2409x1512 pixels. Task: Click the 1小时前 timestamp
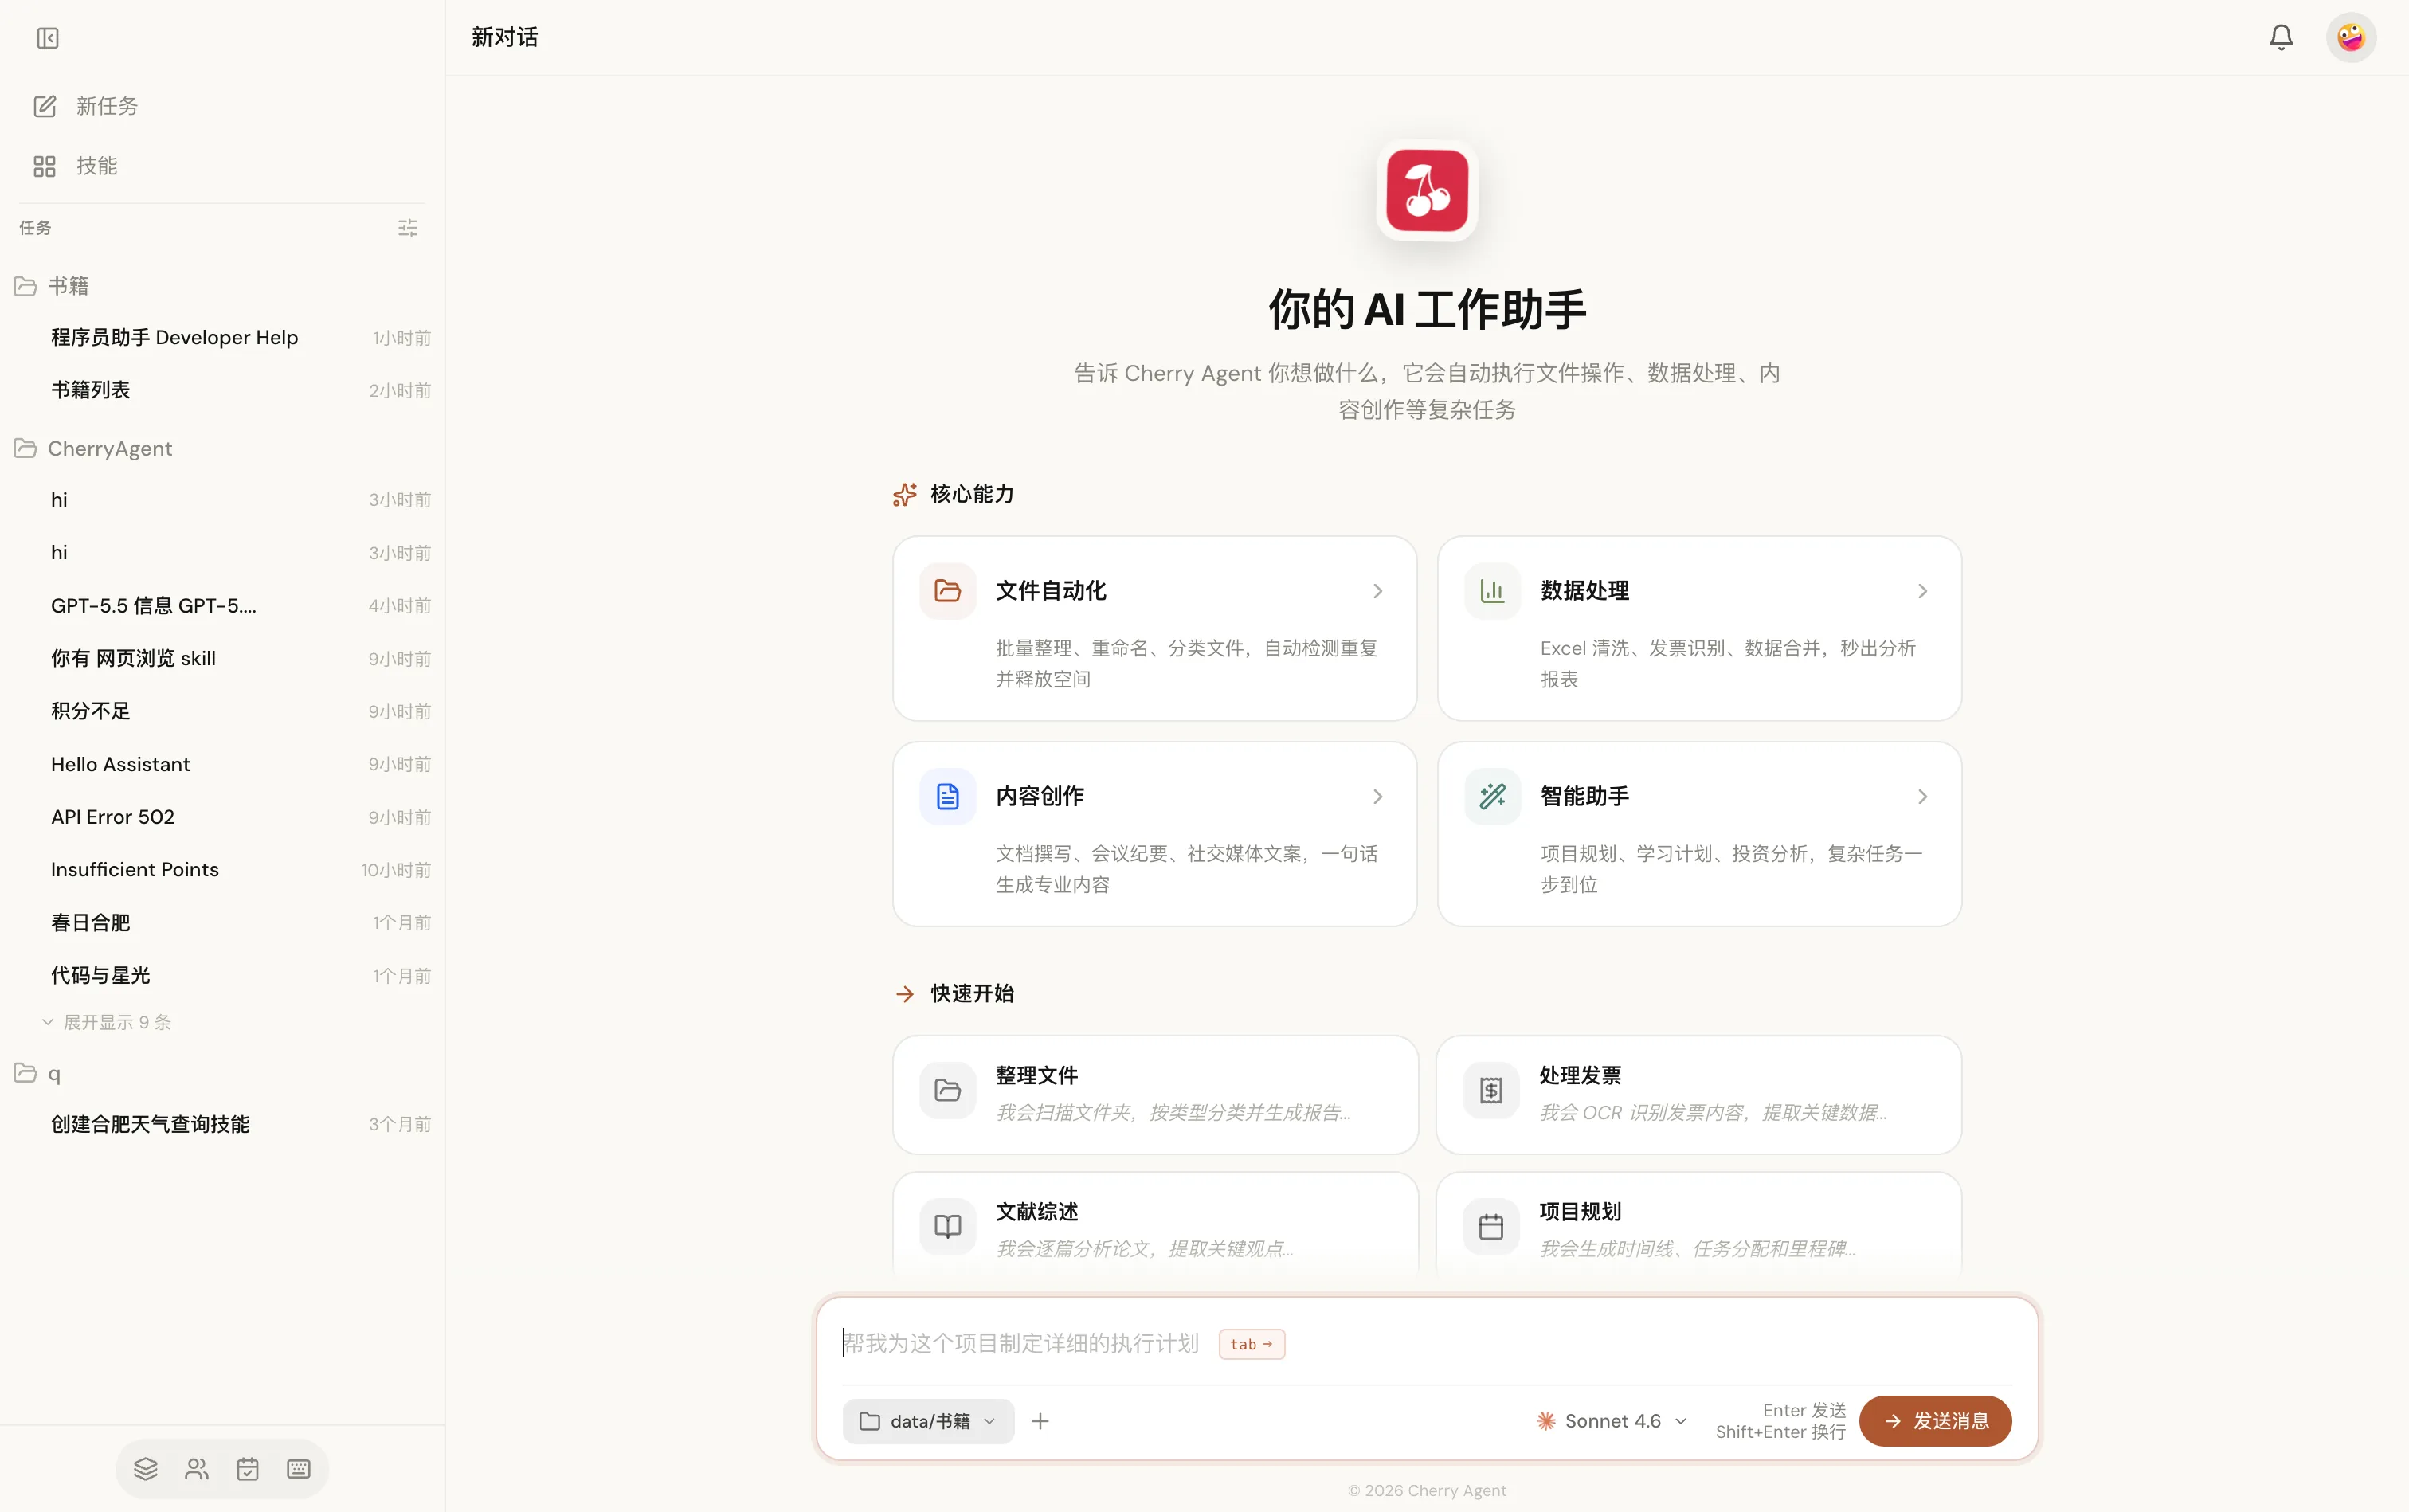pos(401,338)
